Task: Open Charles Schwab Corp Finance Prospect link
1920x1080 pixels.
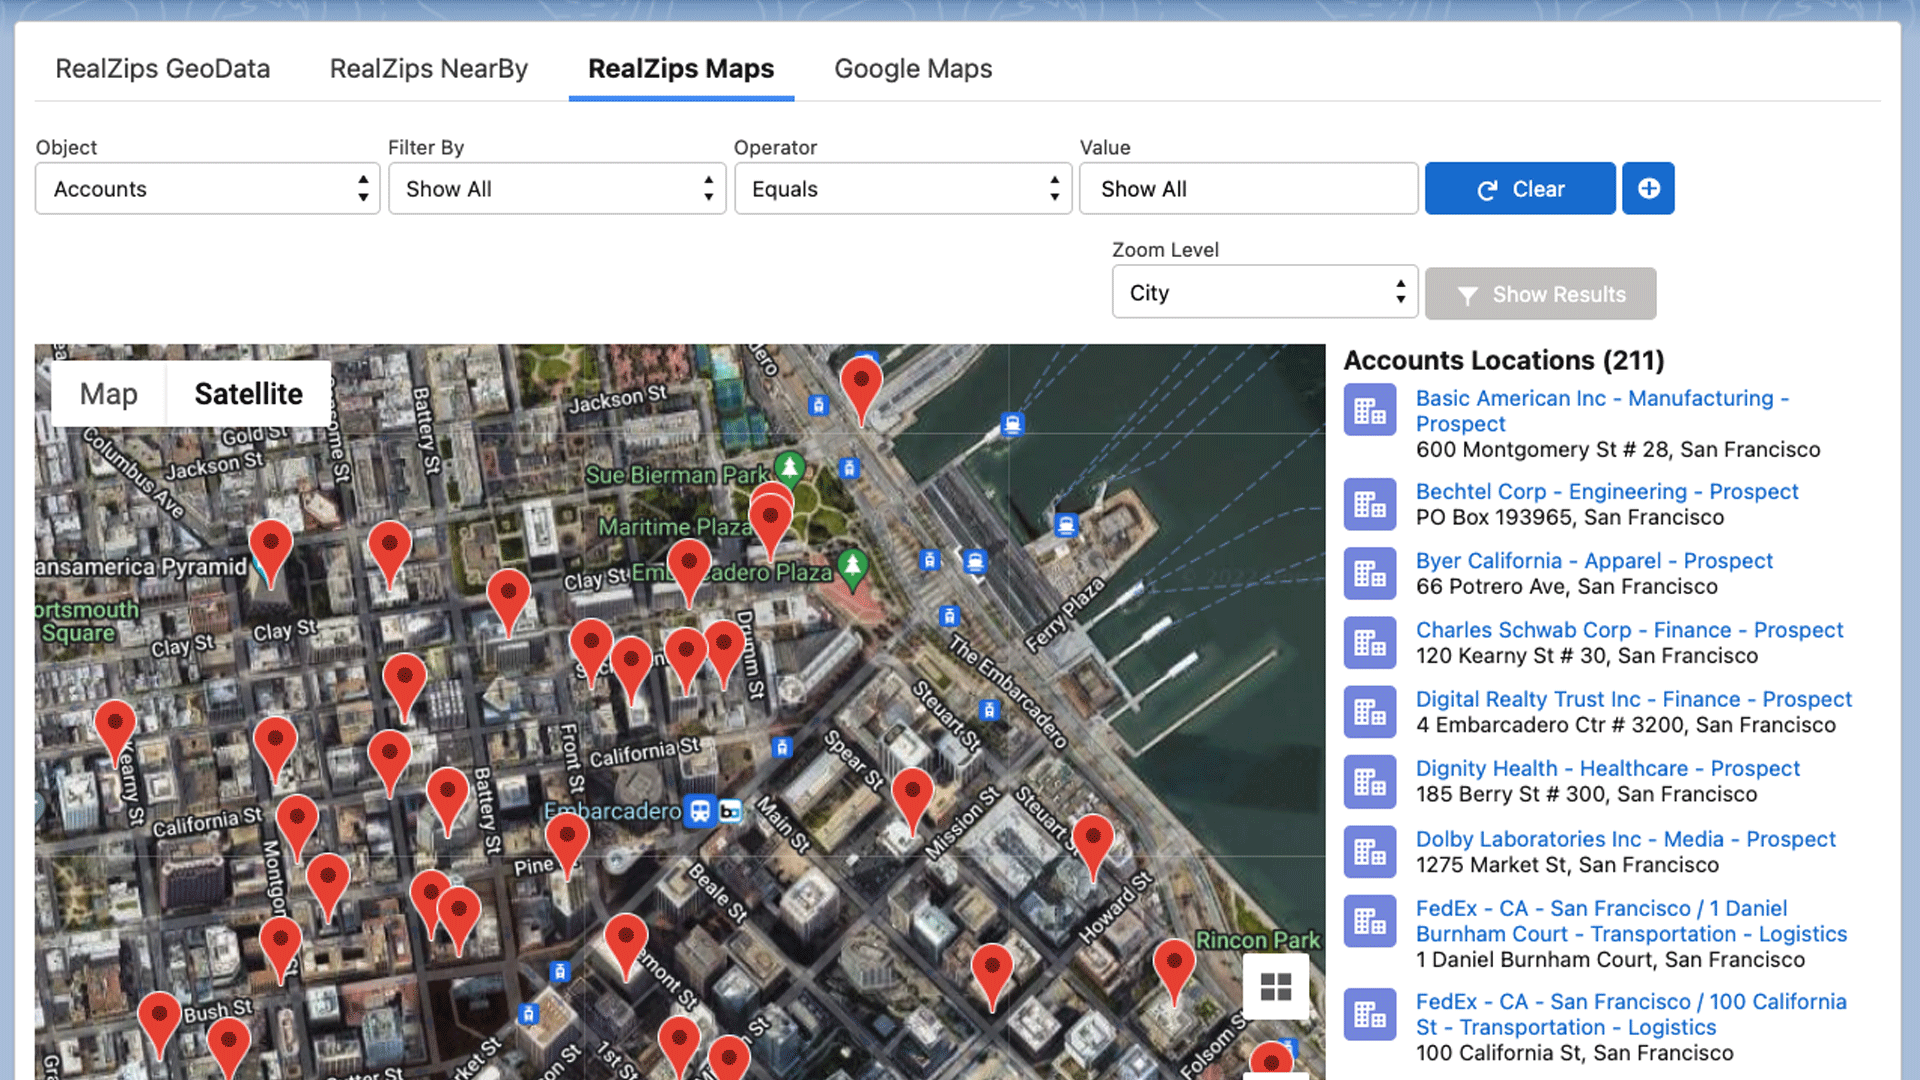Action: 1629,630
